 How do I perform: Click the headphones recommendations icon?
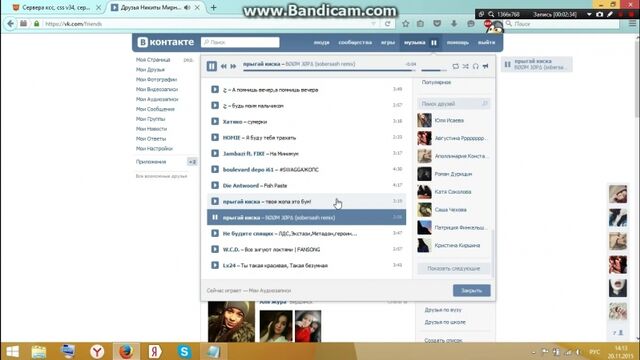pyautogui.click(x=476, y=66)
